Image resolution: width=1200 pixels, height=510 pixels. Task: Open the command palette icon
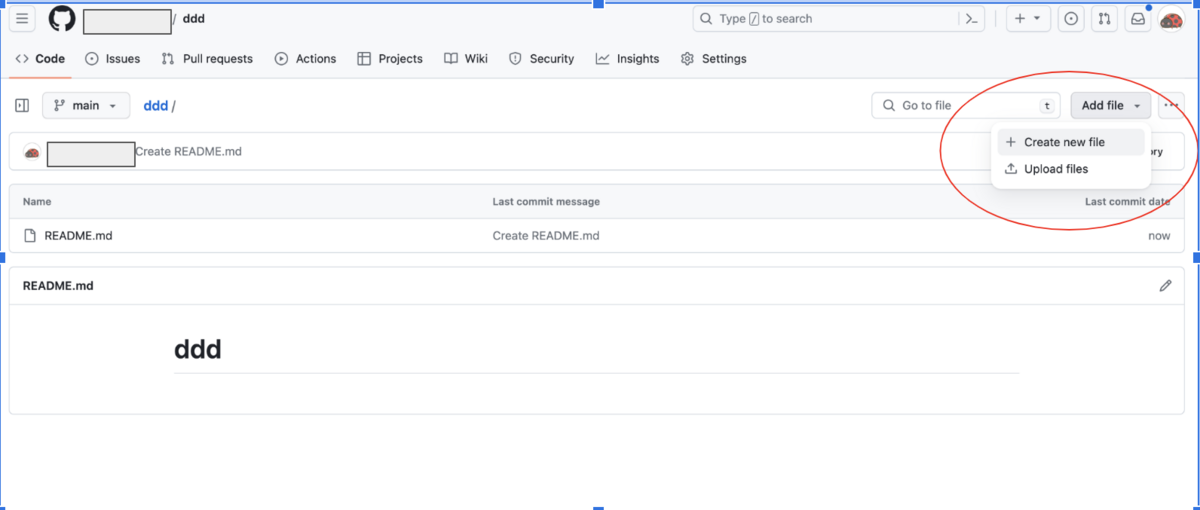(971, 19)
